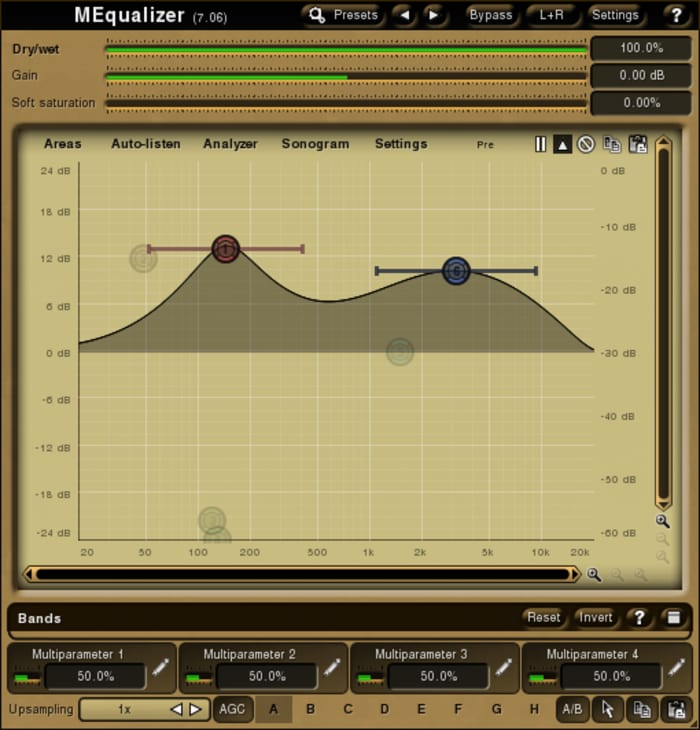Edit Multiparameter 4 with pencil icon
Screen dimensions: 700x730
point(676,667)
